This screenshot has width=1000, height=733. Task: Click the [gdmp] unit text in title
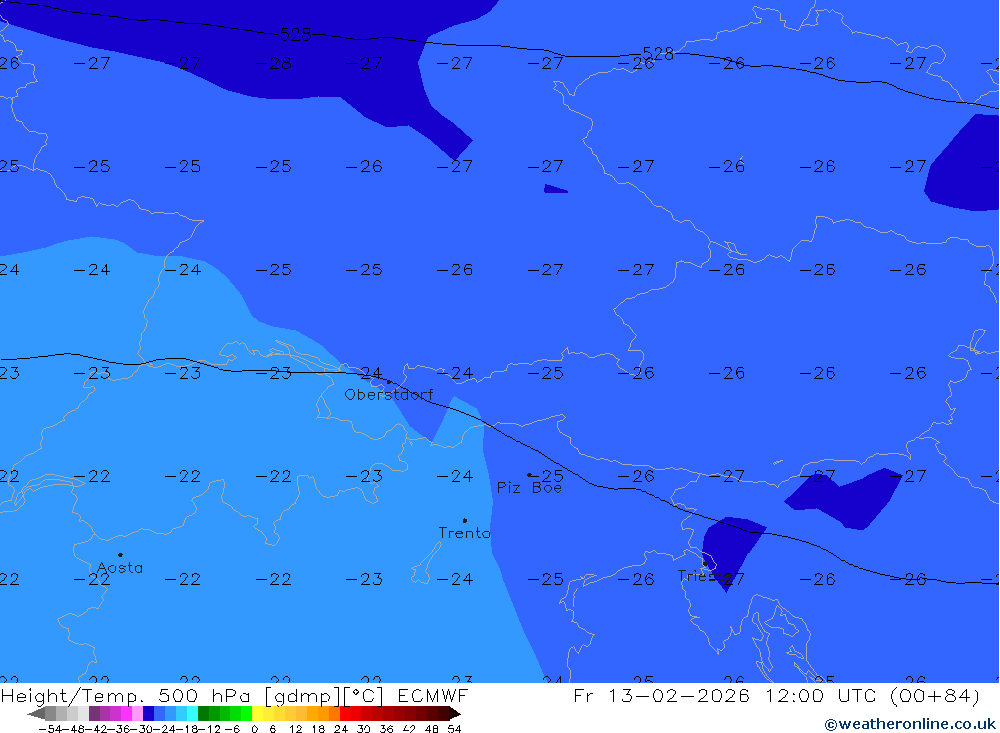coord(301,696)
